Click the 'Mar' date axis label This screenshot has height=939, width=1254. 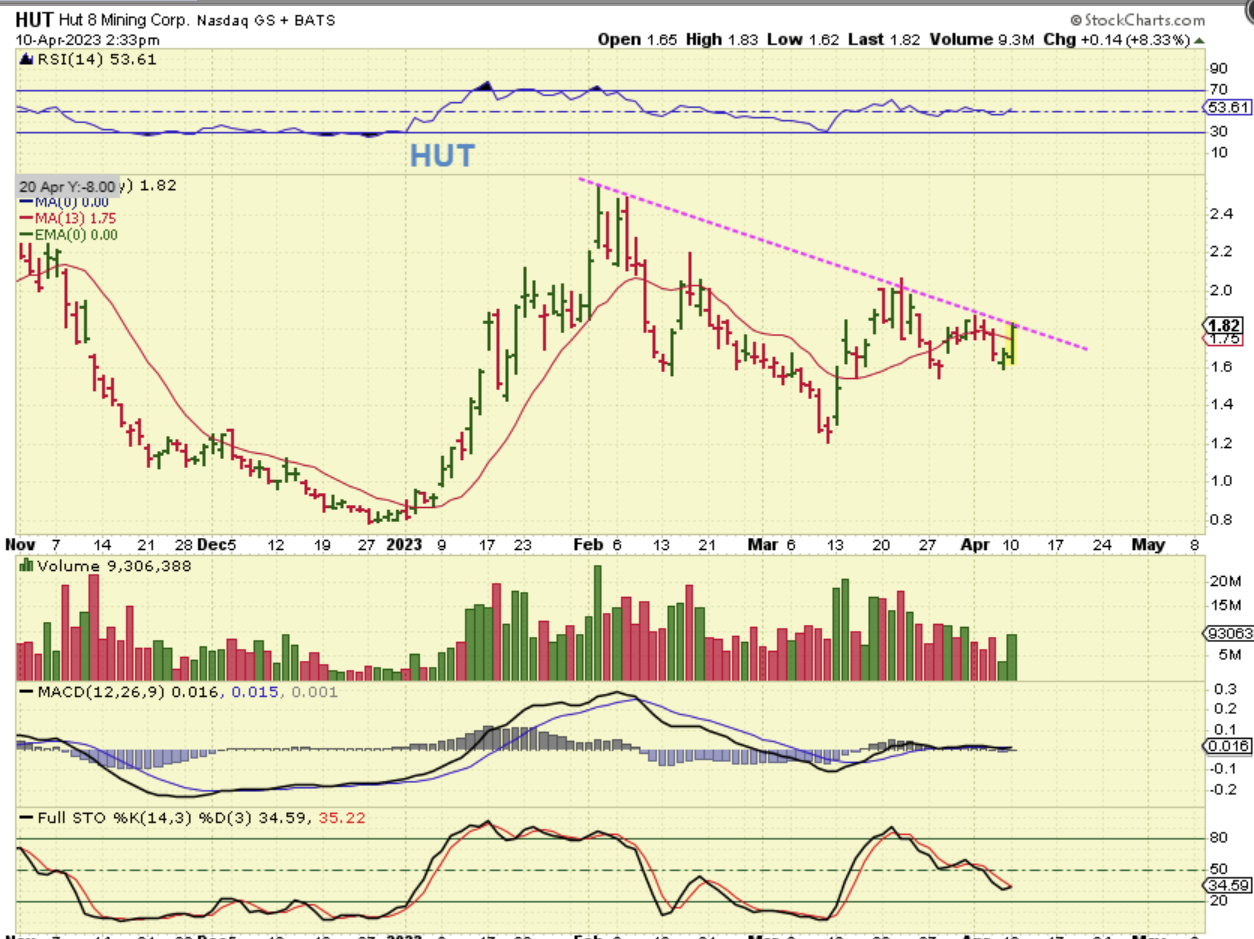(x=761, y=545)
